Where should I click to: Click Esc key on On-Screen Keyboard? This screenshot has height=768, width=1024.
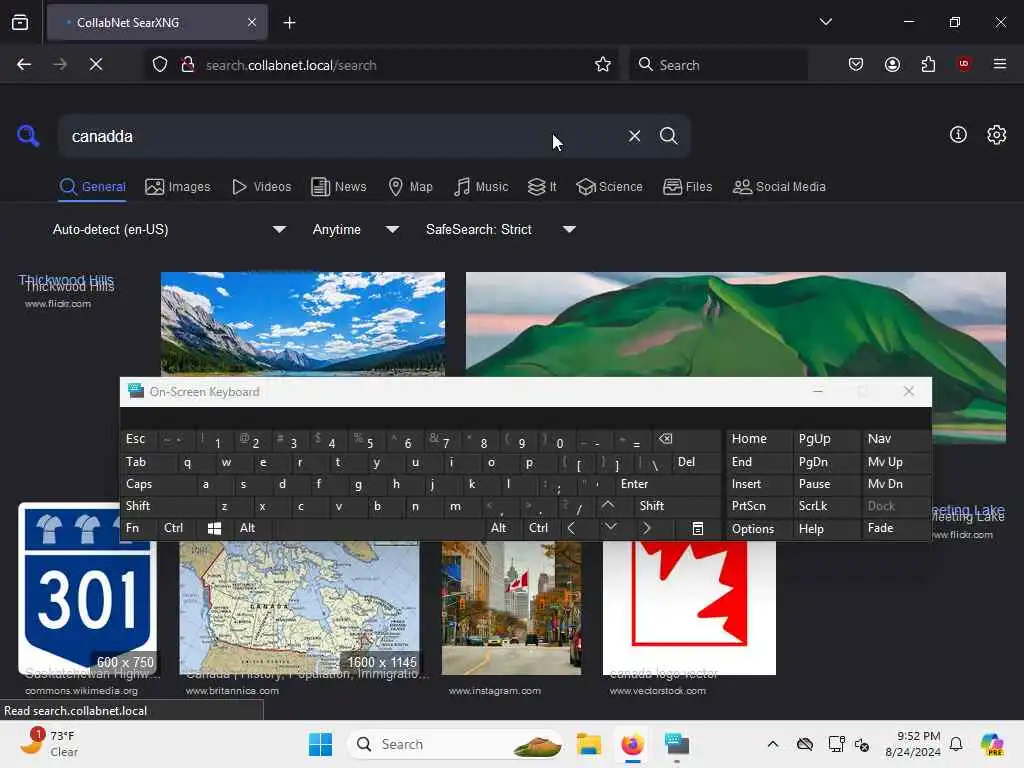click(138, 439)
